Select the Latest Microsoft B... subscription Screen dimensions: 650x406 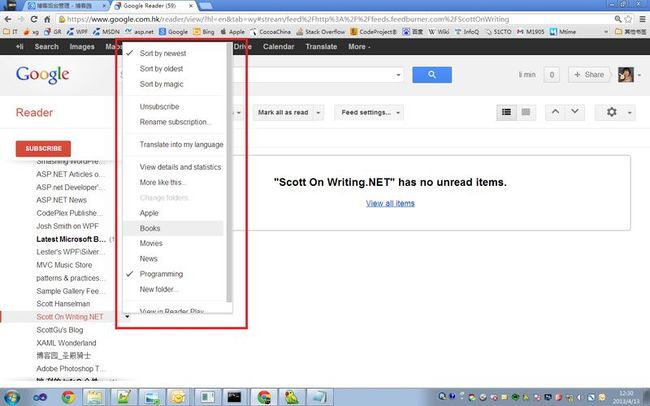[71, 239]
